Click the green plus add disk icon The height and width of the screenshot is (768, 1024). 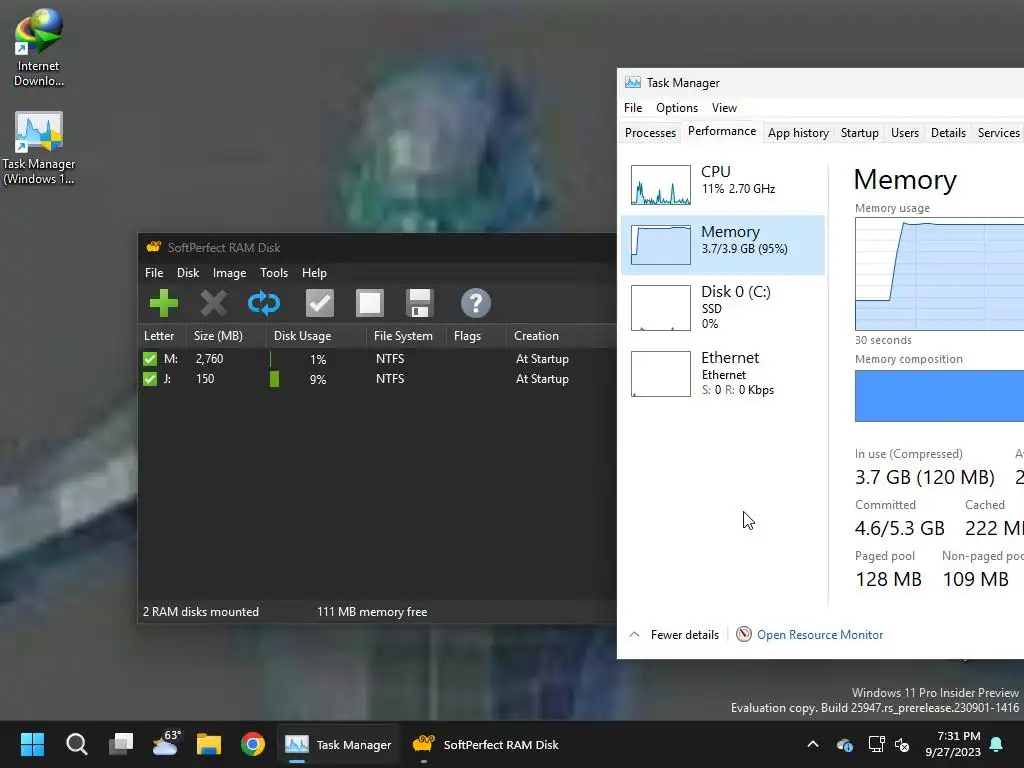pos(163,303)
